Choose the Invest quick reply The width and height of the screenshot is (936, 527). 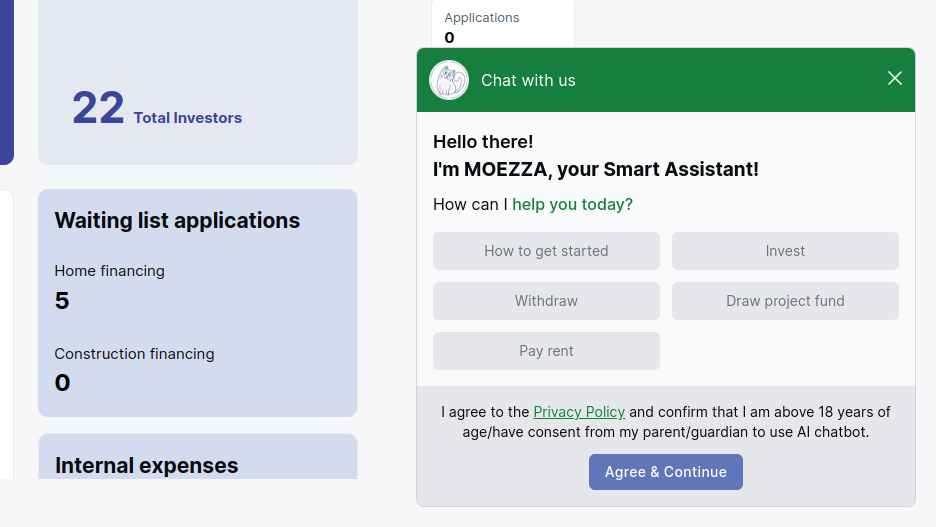(x=785, y=251)
